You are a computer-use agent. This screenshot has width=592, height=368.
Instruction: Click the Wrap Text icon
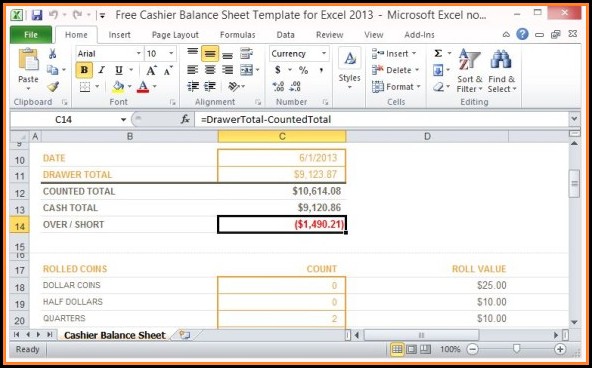click(246, 54)
